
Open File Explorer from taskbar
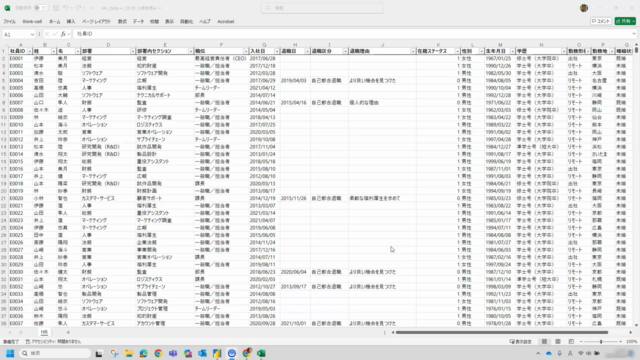point(129,353)
